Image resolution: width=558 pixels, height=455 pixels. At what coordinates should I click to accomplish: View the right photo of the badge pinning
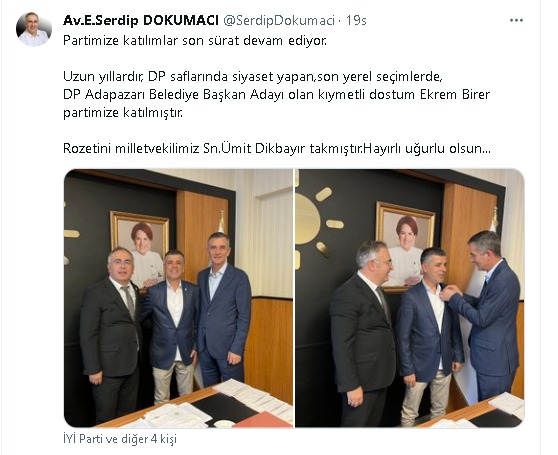click(410, 298)
